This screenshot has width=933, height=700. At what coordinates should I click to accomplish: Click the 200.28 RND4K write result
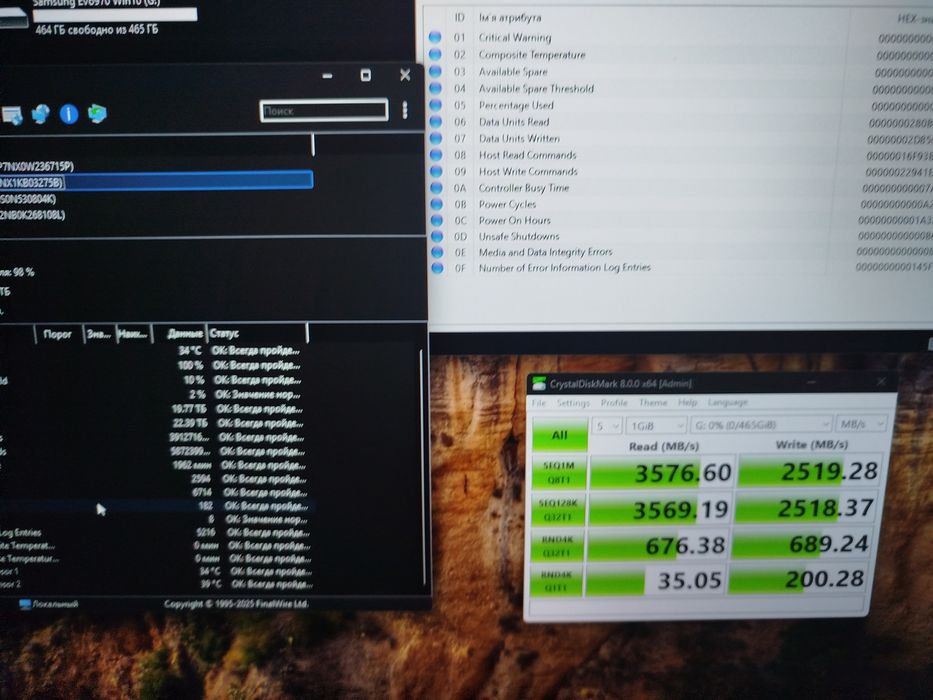(x=799, y=579)
